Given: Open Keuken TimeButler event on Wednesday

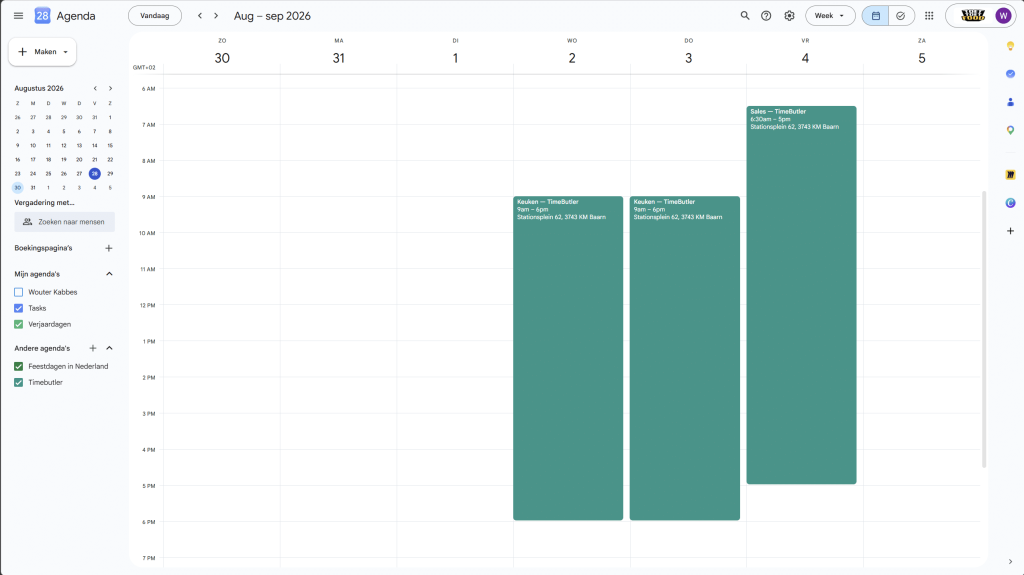Looking at the screenshot, I should click(x=568, y=358).
